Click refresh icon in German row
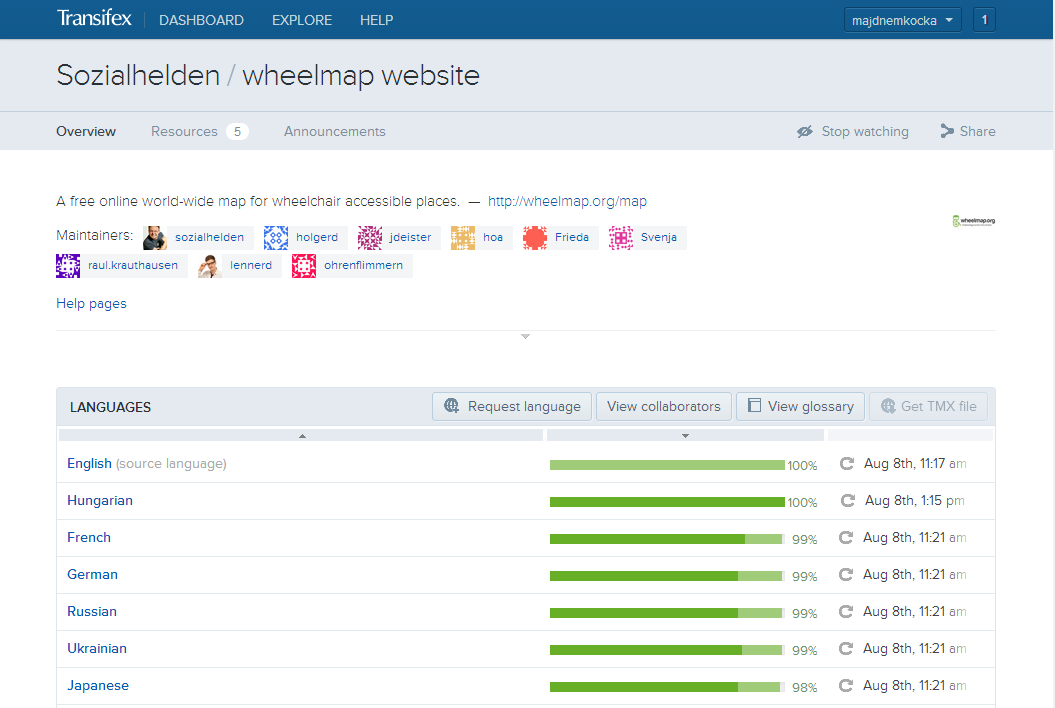This screenshot has width=1055, height=708. pyautogui.click(x=846, y=575)
